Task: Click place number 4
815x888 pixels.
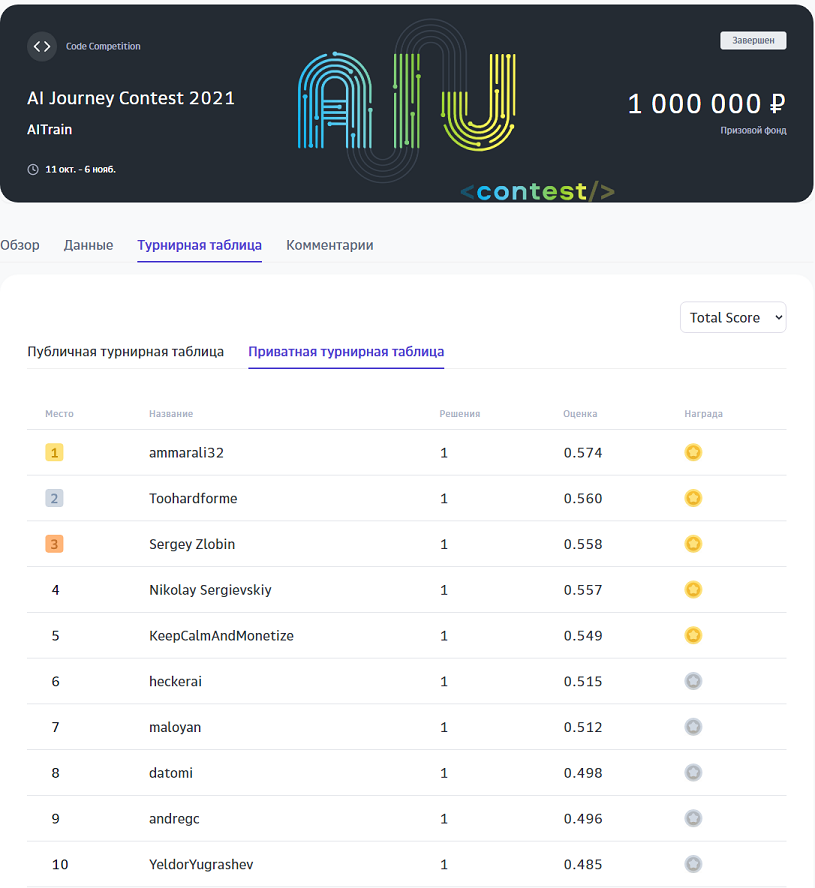Action: [x=56, y=590]
